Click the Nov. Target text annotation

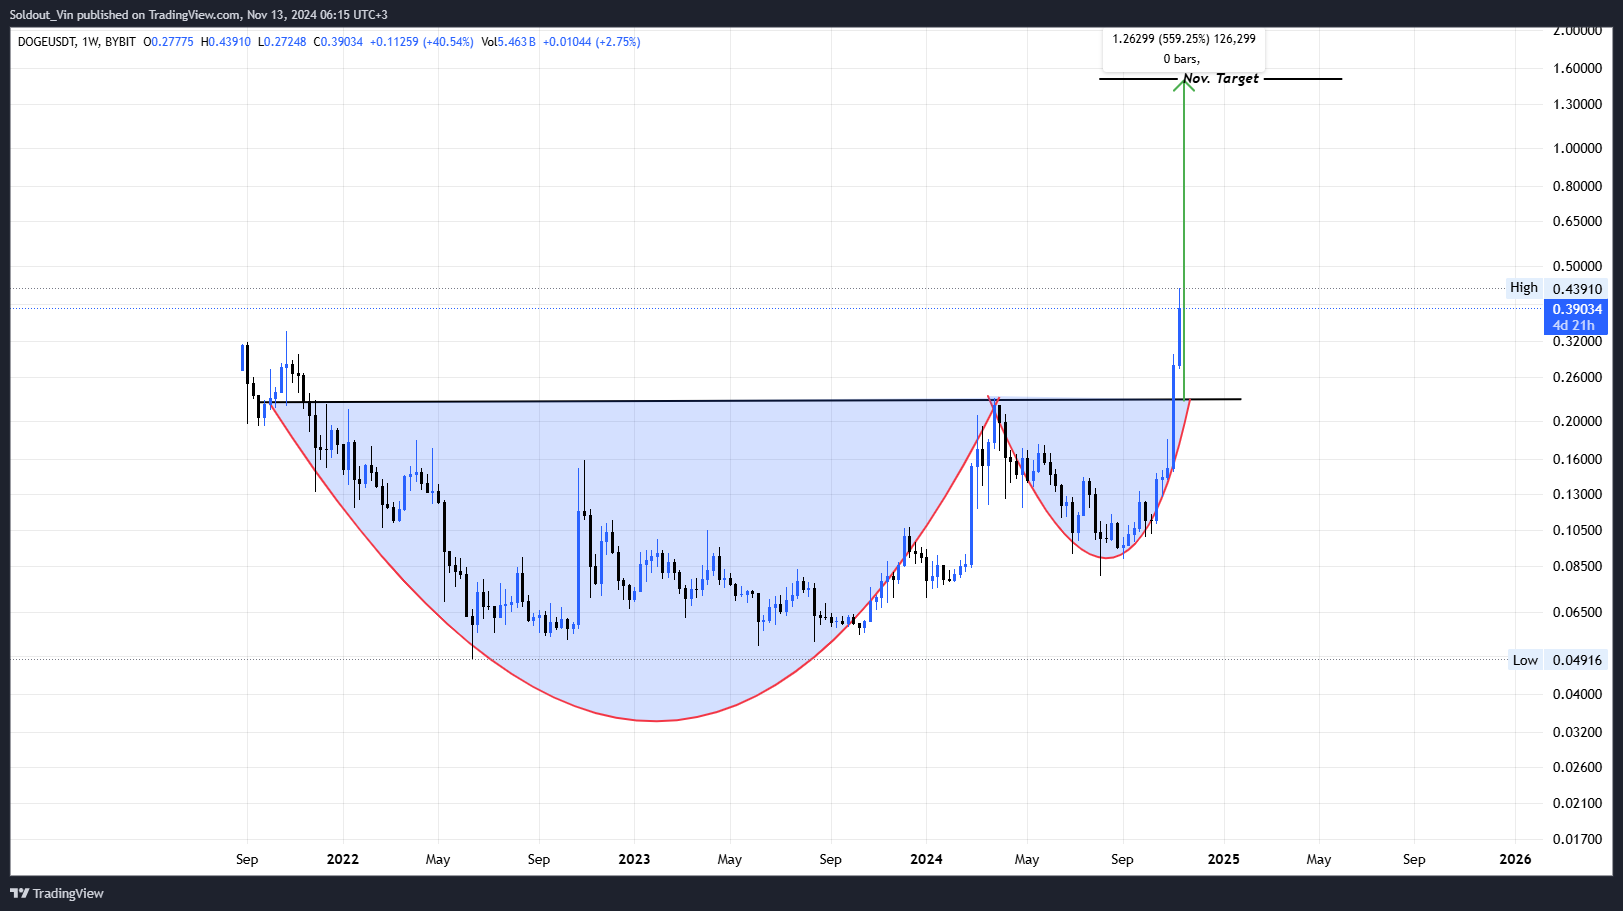click(1221, 78)
